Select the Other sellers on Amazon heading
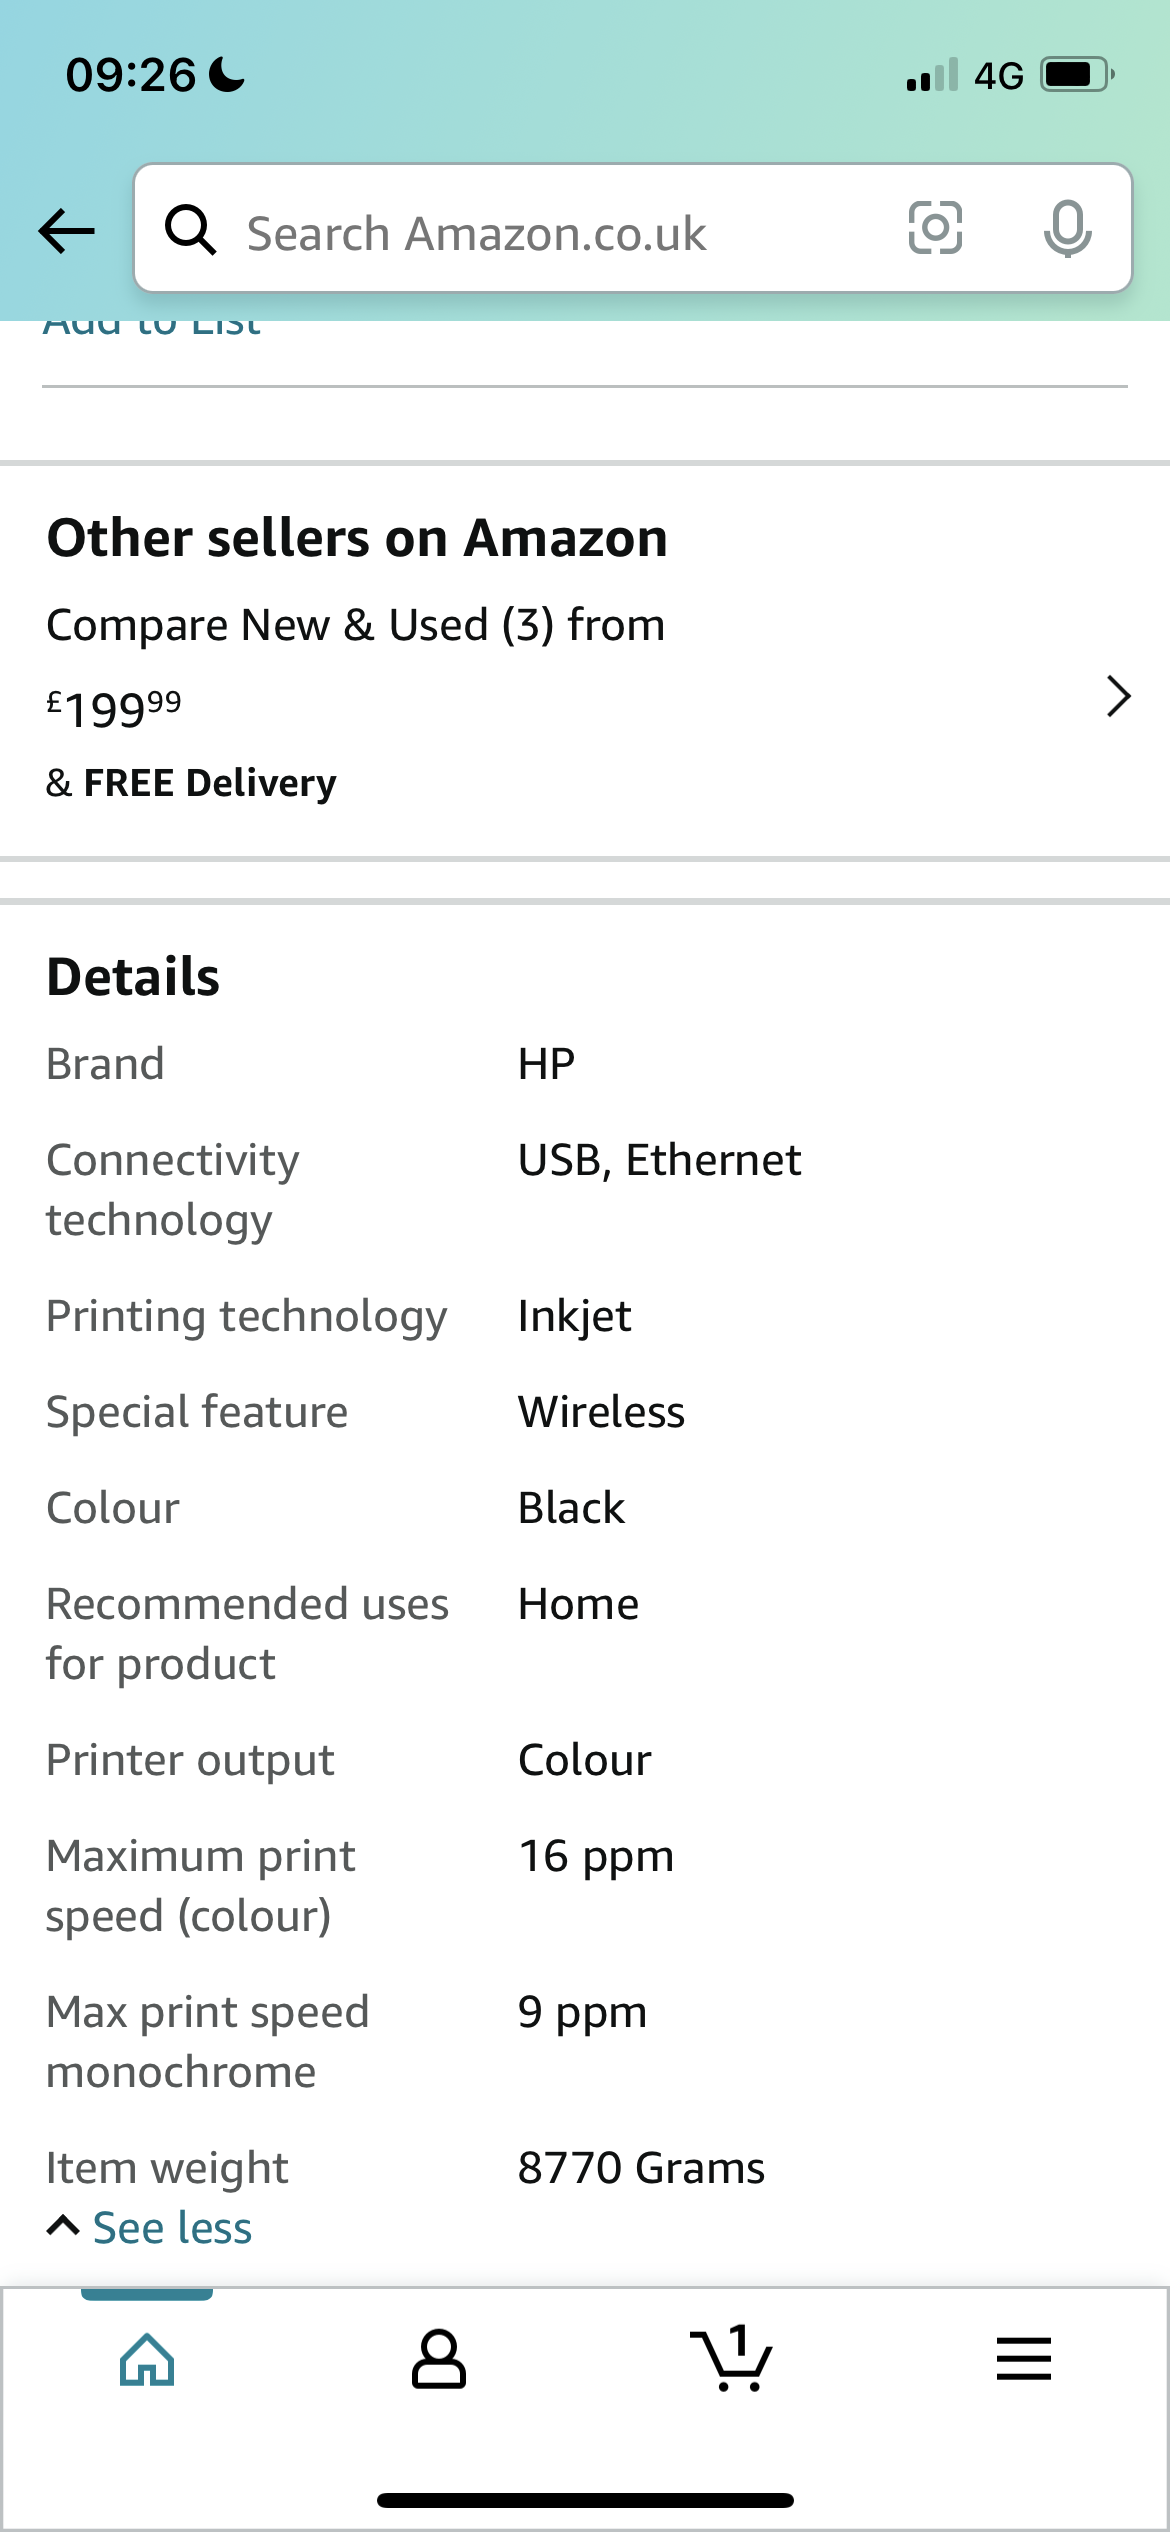The height and width of the screenshot is (2532, 1170). 357,538
